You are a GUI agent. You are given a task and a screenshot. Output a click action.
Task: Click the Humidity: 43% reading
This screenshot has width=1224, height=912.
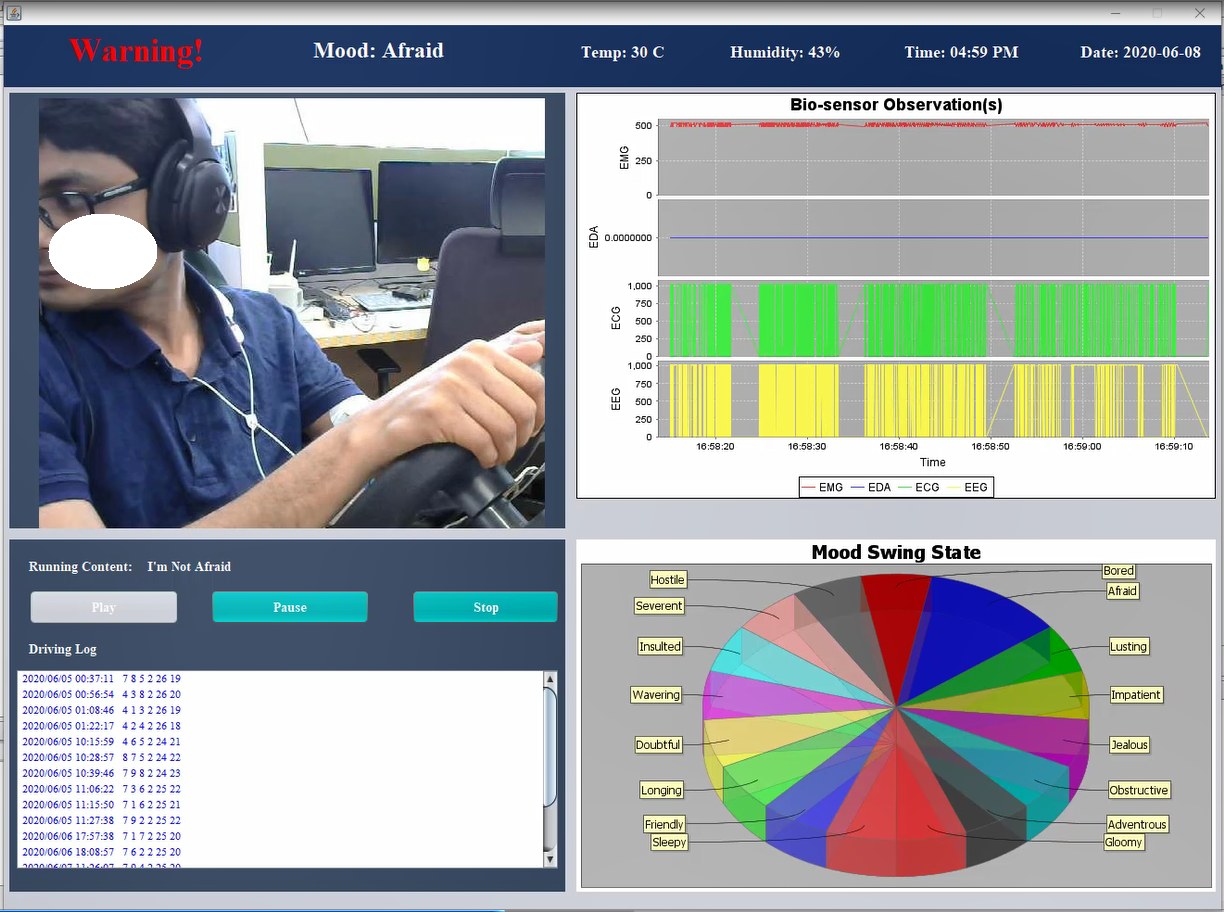coord(785,52)
